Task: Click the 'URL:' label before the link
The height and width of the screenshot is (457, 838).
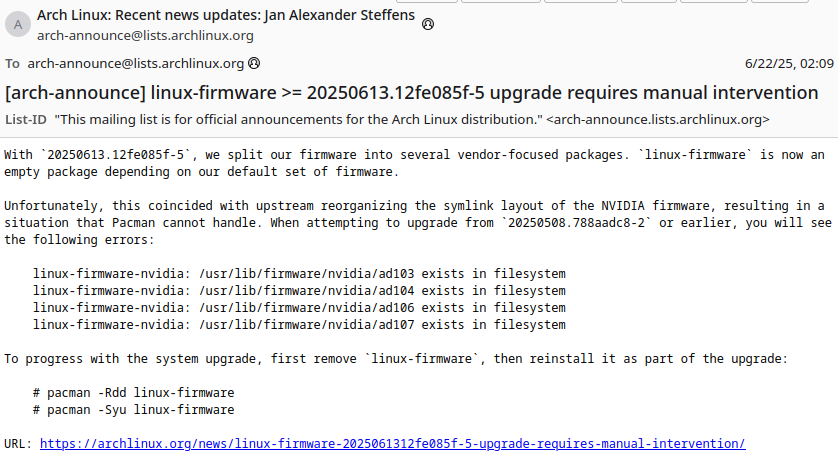Action: (18, 444)
